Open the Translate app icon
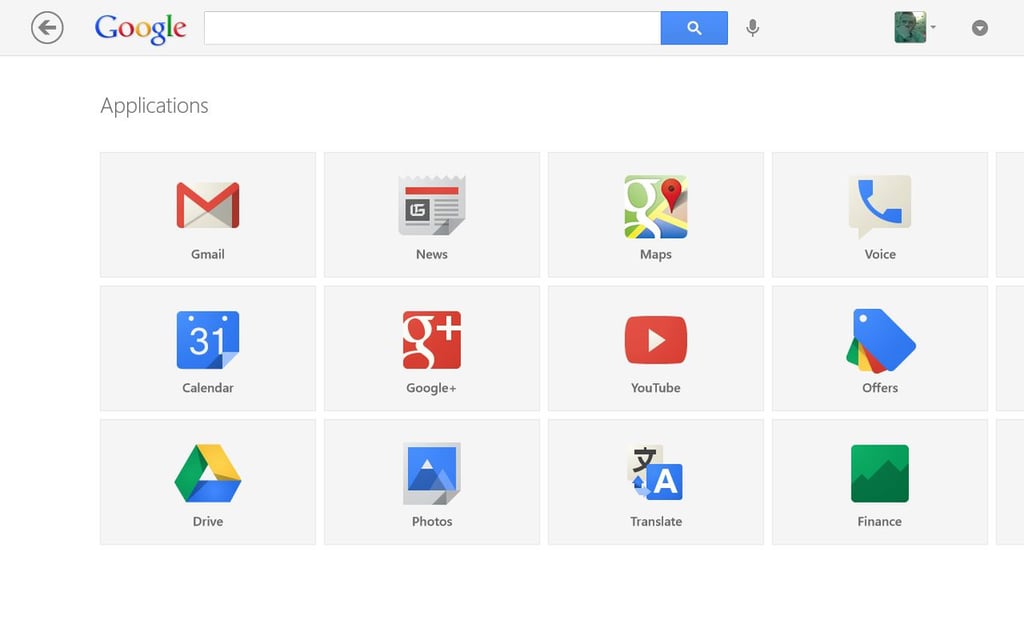1024x640 pixels. point(656,473)
